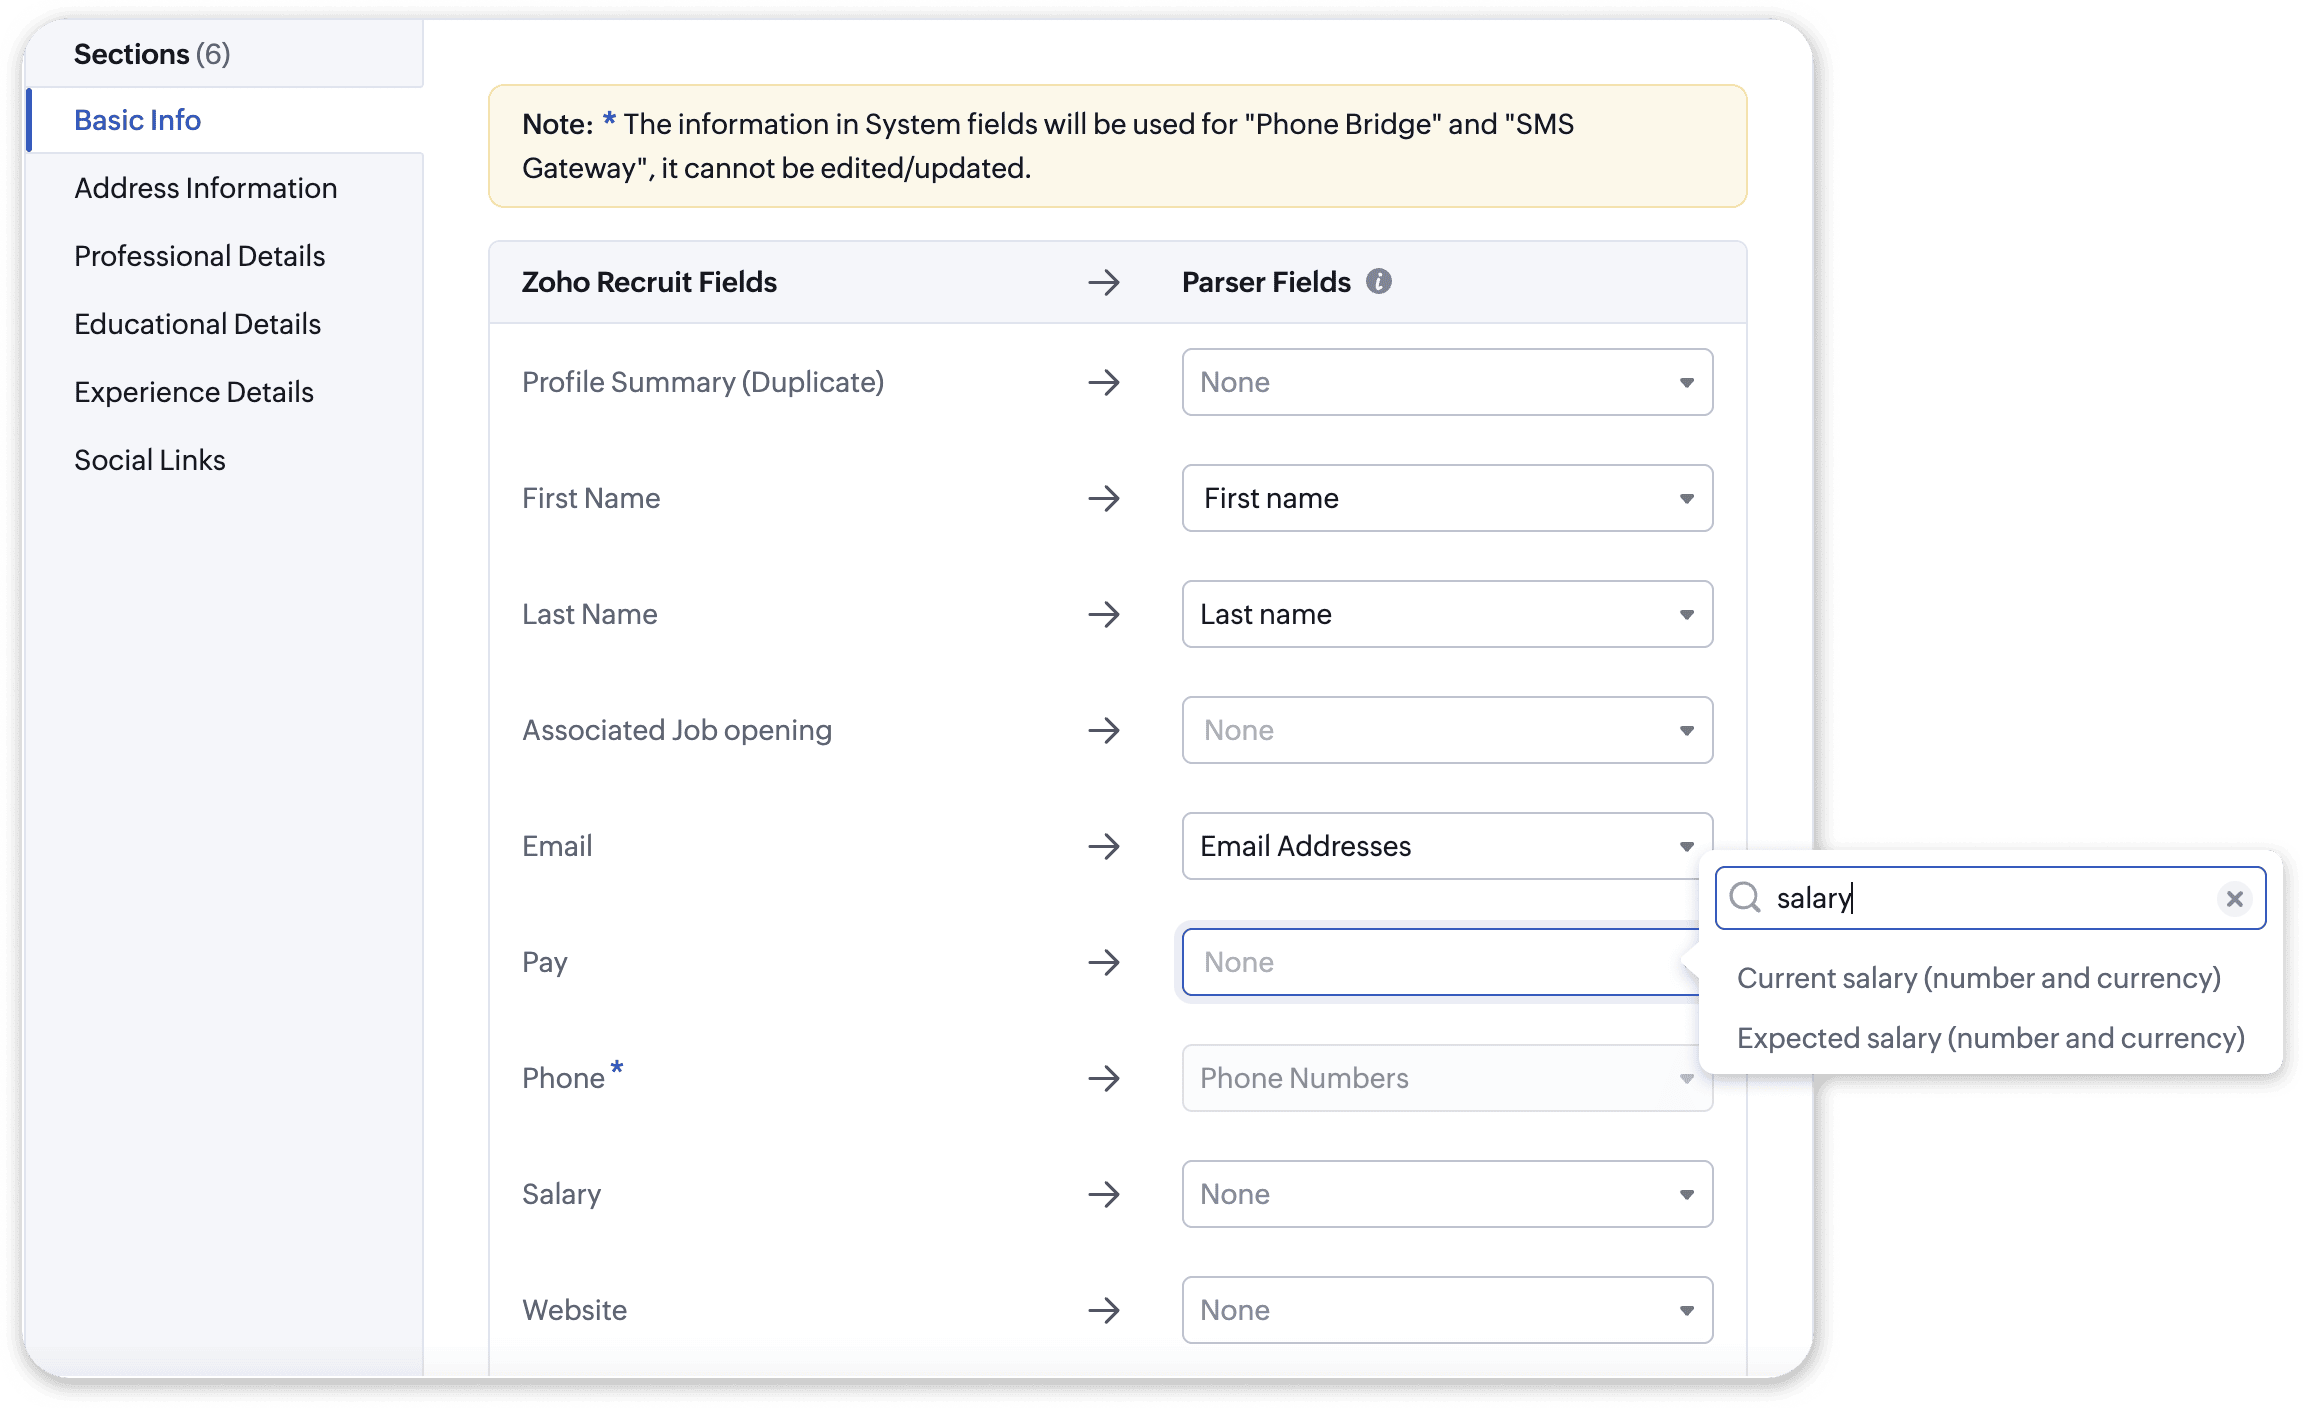2305x1408 pixels.
Task: Open the Phone Numbers dropdown
Action: click(x=1446, y=1079)
